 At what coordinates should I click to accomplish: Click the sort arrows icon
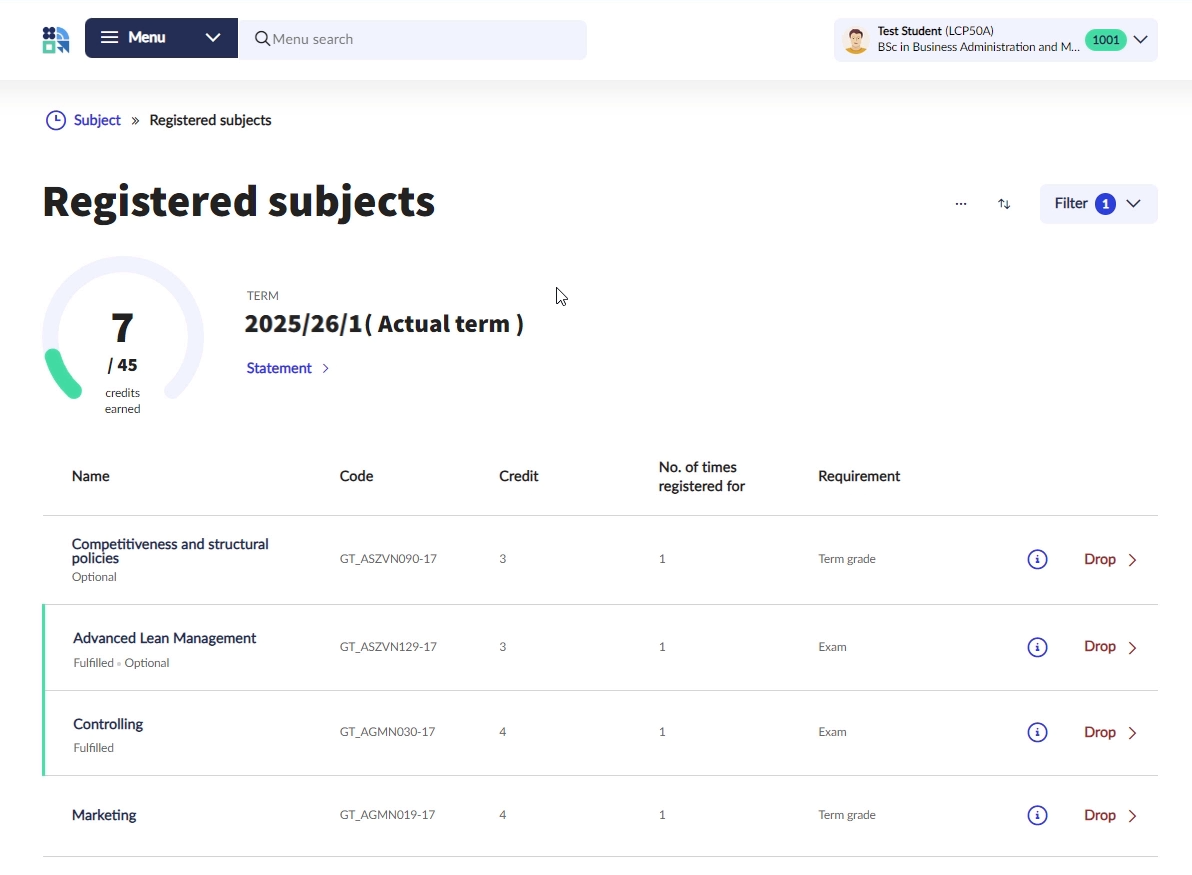pos(1004,204)
